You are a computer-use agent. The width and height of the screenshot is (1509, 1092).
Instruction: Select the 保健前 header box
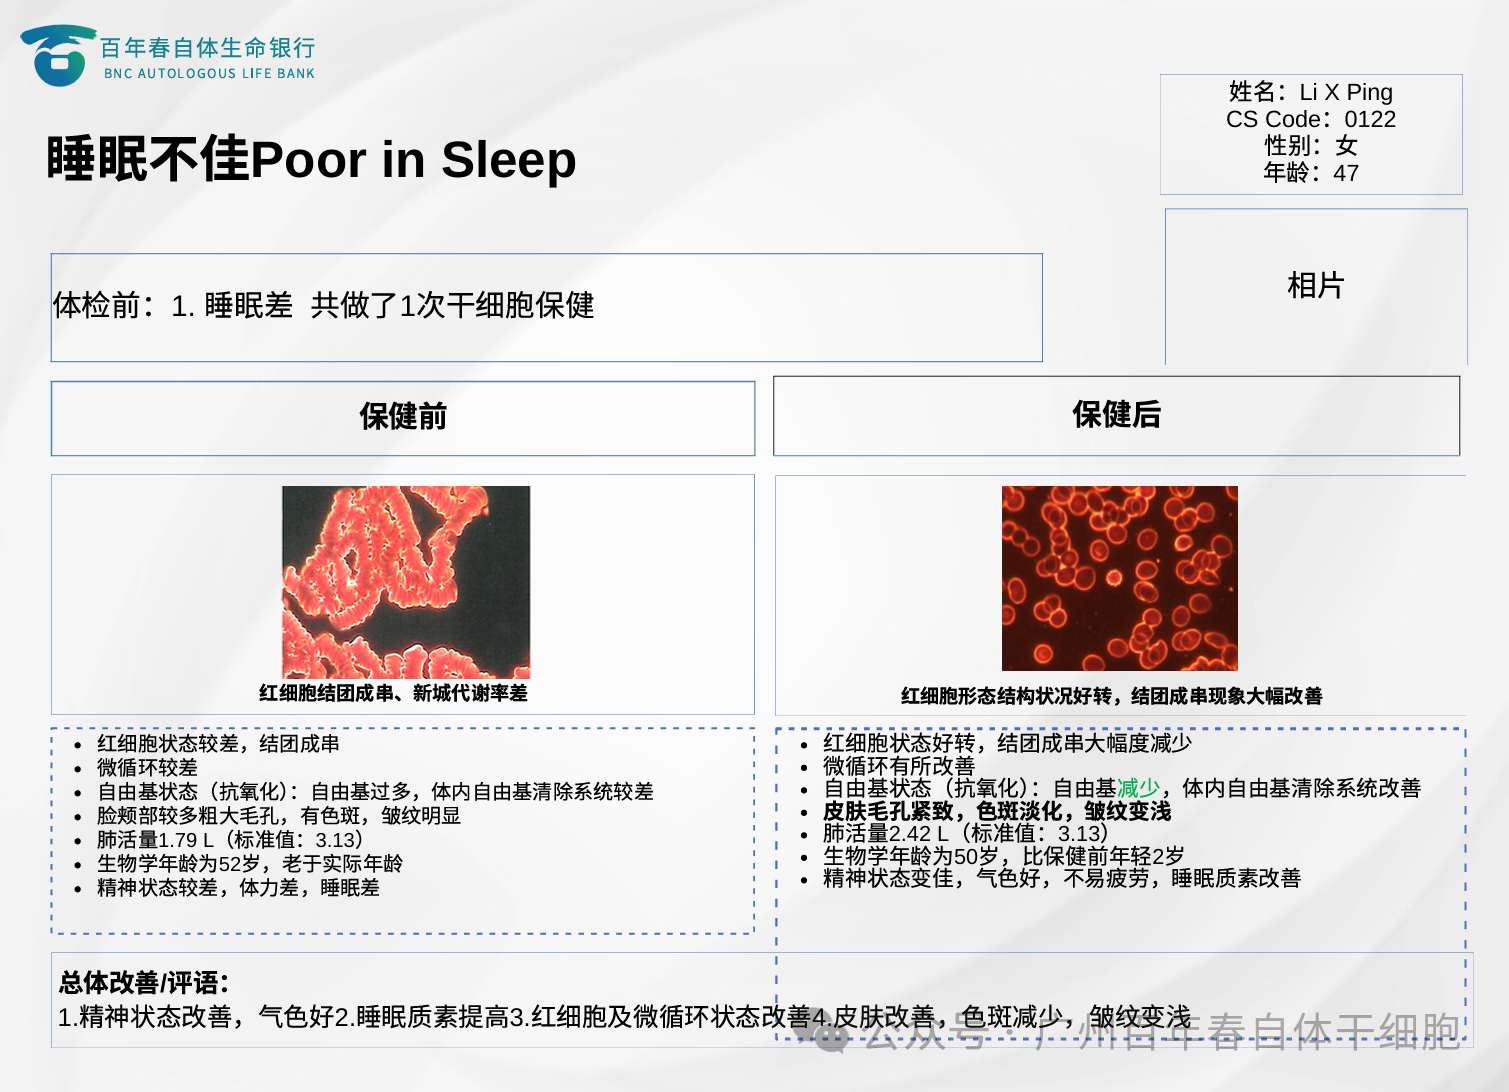(x=403, y=417)
